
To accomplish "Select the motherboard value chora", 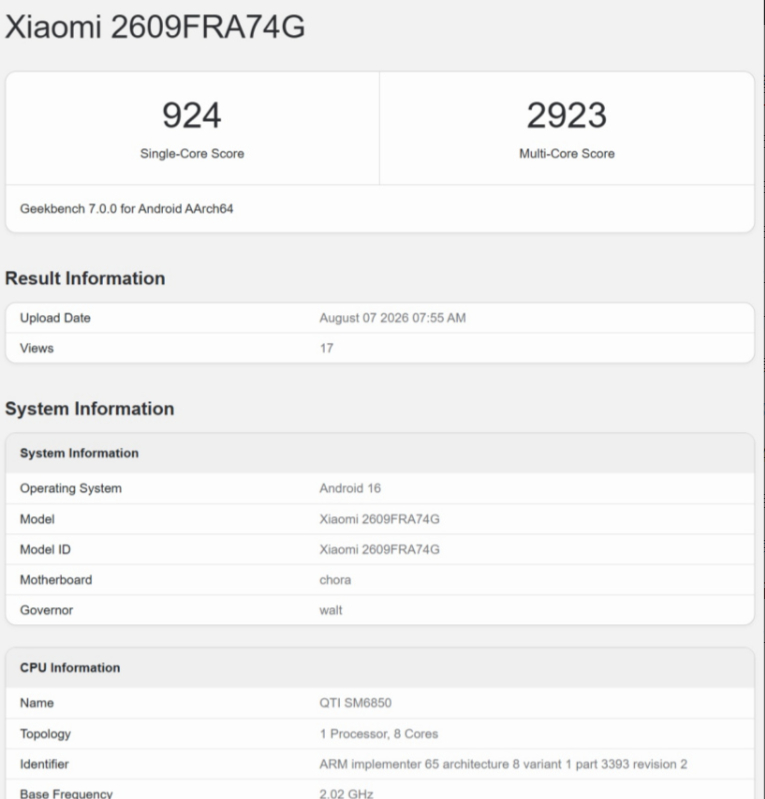I will [x=335, y=580].
